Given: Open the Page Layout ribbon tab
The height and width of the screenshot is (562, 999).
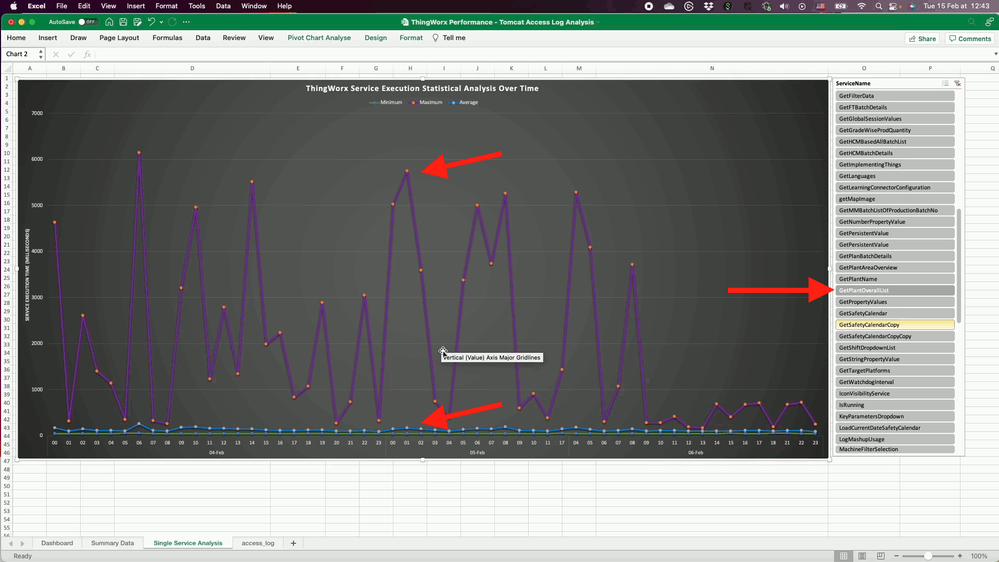Looking at the screenshot, I should tap(119, 38).
